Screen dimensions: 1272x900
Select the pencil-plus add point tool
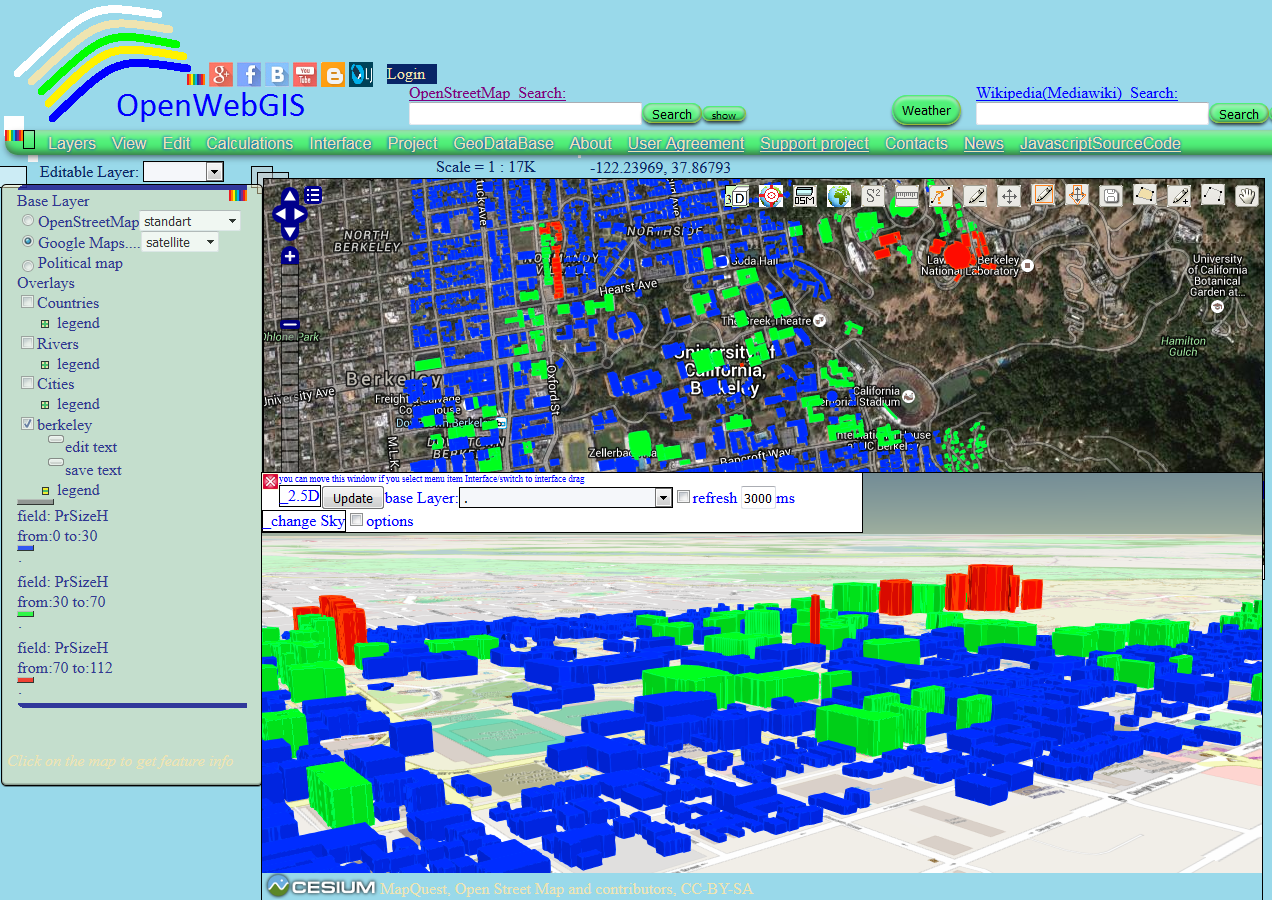tap(1179, 196)
